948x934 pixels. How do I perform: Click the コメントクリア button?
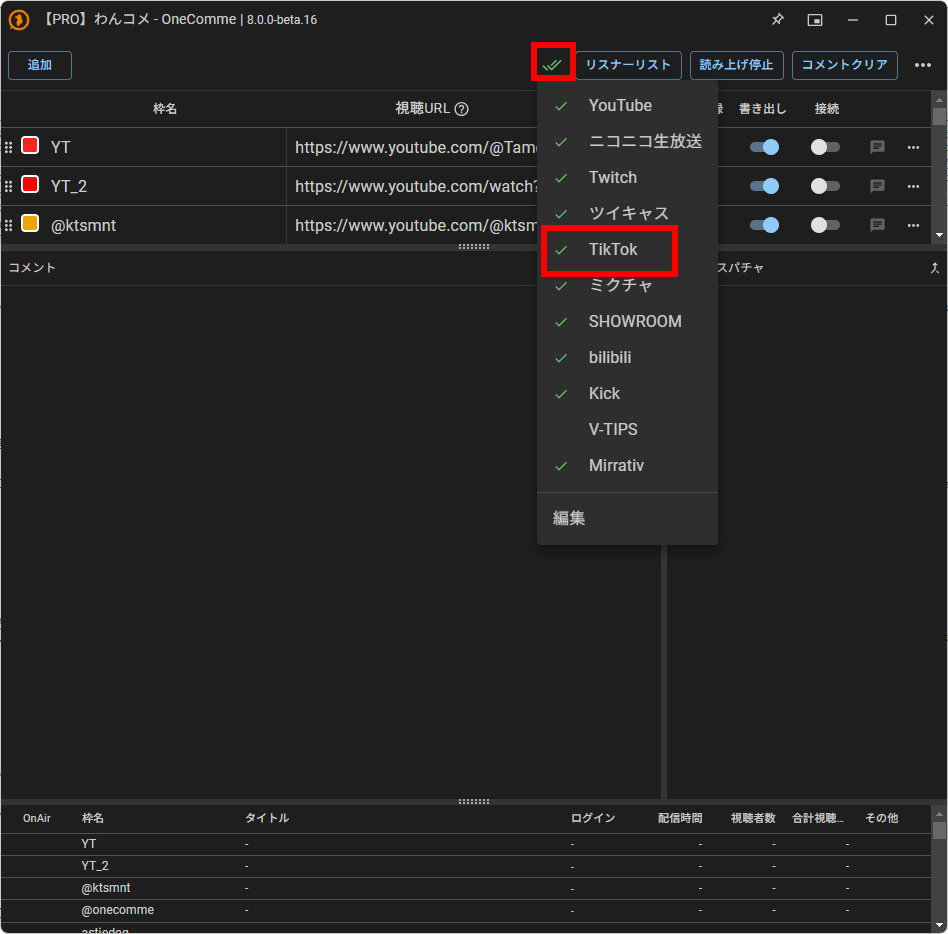point(845,65)
